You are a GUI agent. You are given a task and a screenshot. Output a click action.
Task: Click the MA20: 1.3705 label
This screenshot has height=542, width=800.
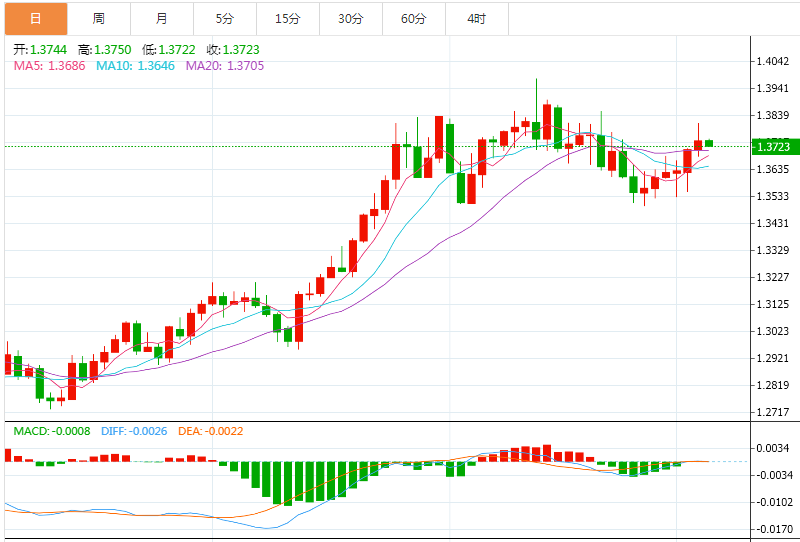coord(225,66)
